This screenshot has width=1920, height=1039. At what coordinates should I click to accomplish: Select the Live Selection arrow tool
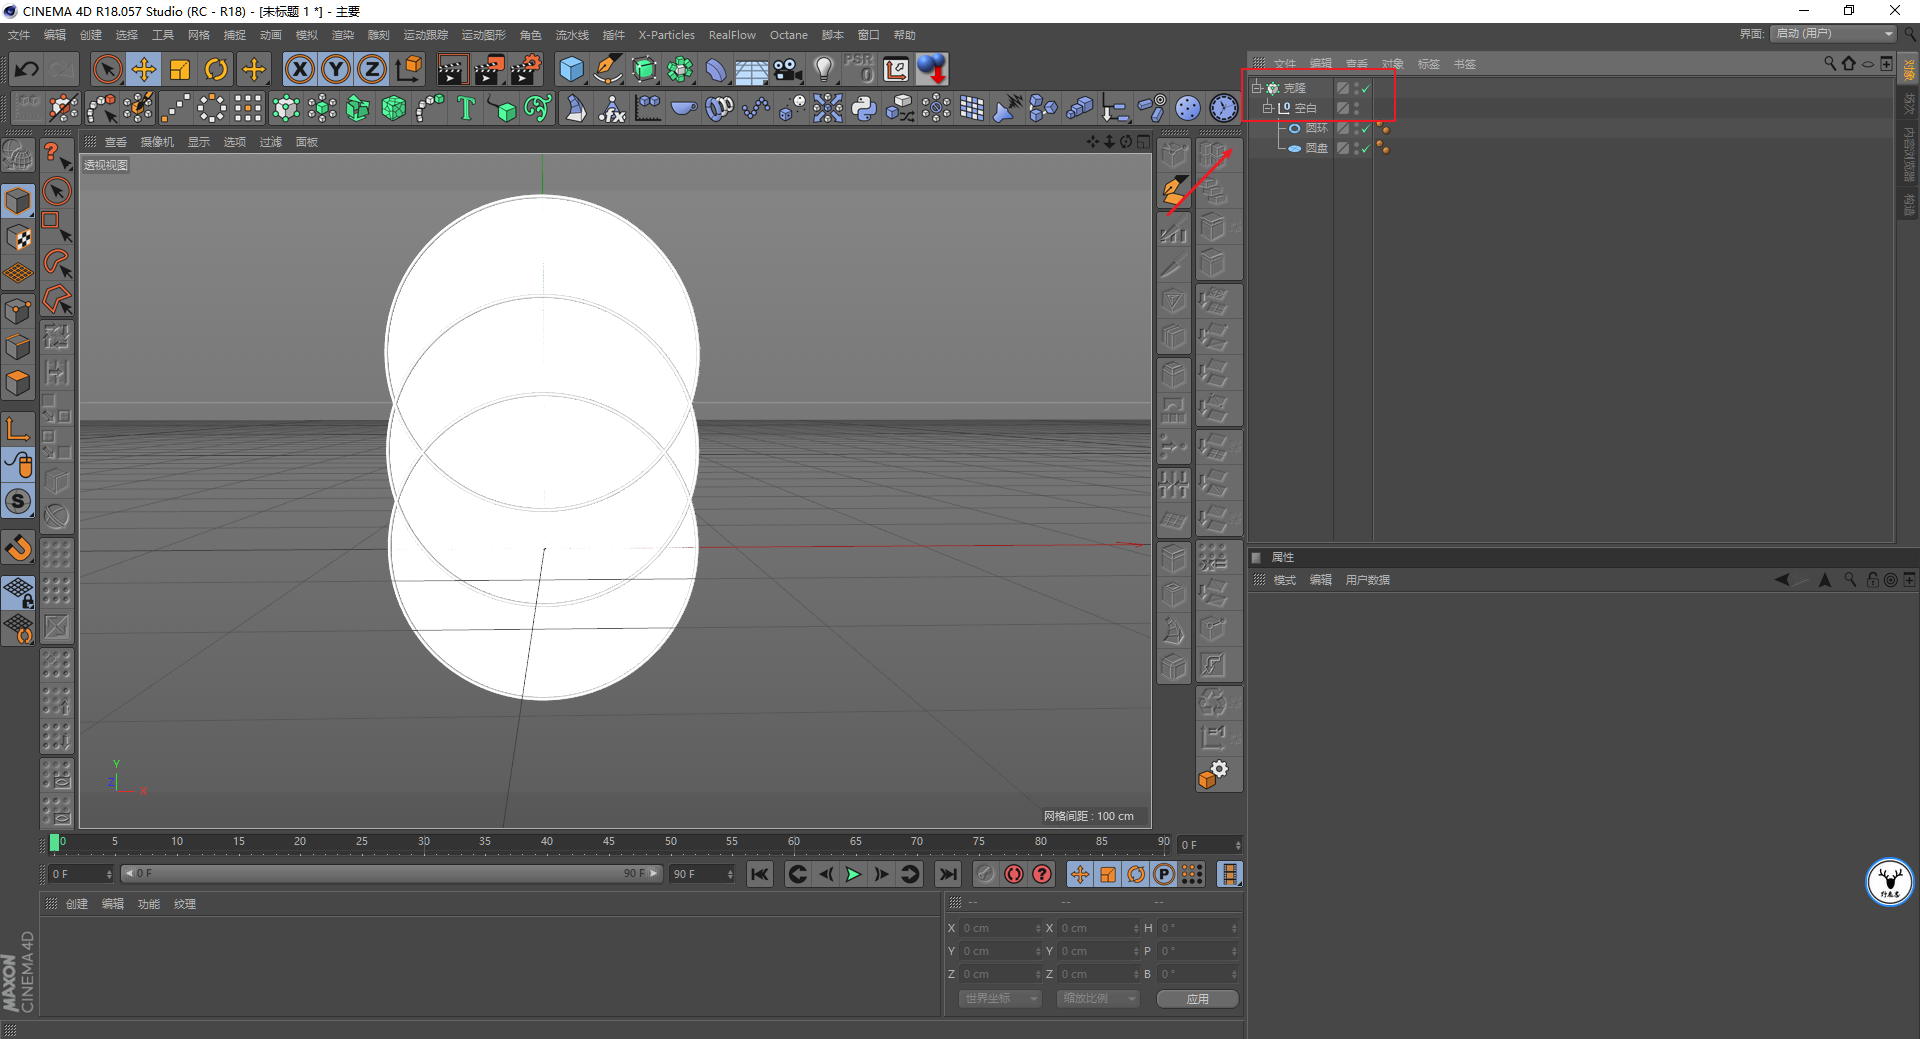click(107, 69)
